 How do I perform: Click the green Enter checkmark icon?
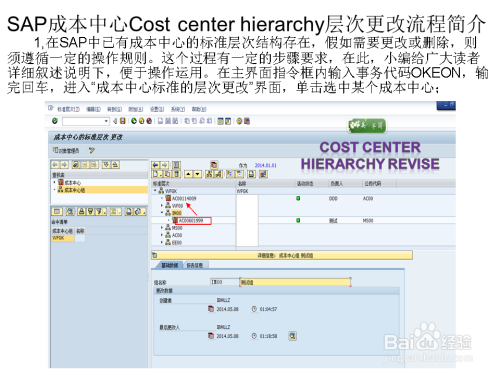click(x=55, y=121)
